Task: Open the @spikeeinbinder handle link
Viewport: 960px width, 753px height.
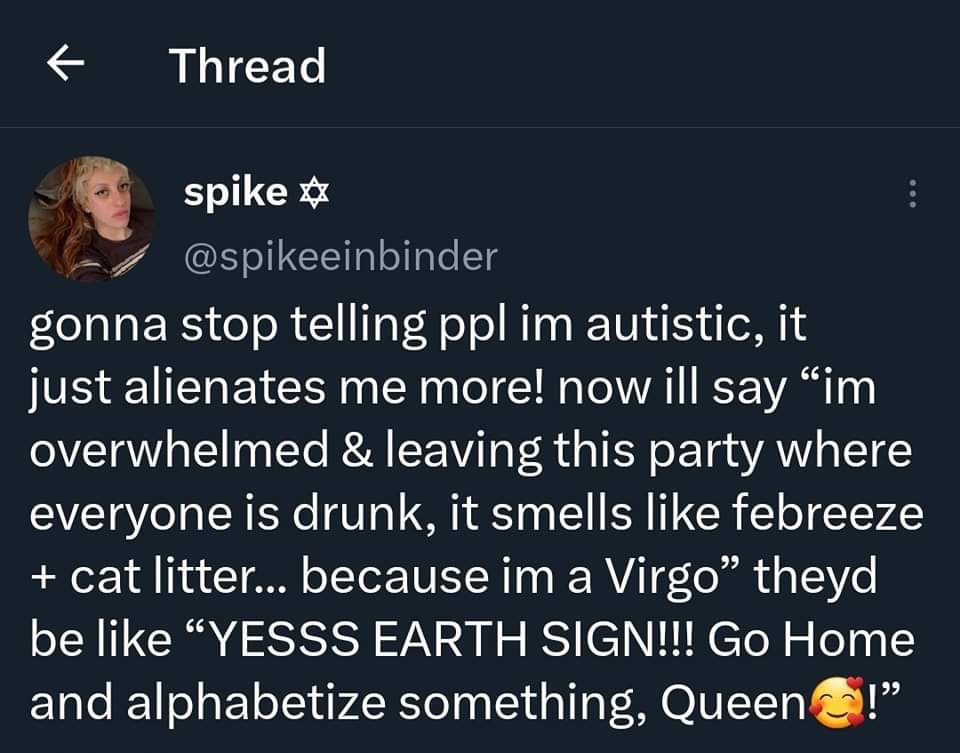Action: pyautogui.click(x=340, y=257)
